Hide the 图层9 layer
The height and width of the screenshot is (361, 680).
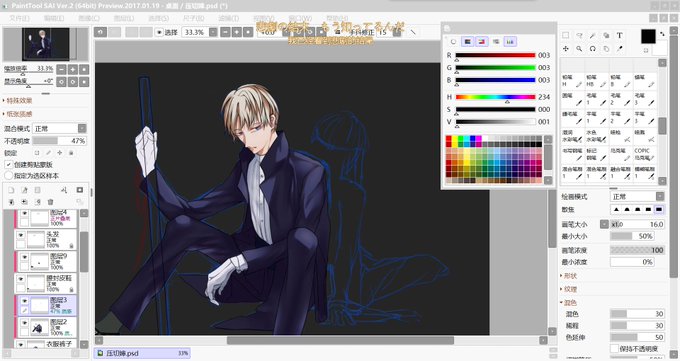pyautogui.click(x=25, y=257)
